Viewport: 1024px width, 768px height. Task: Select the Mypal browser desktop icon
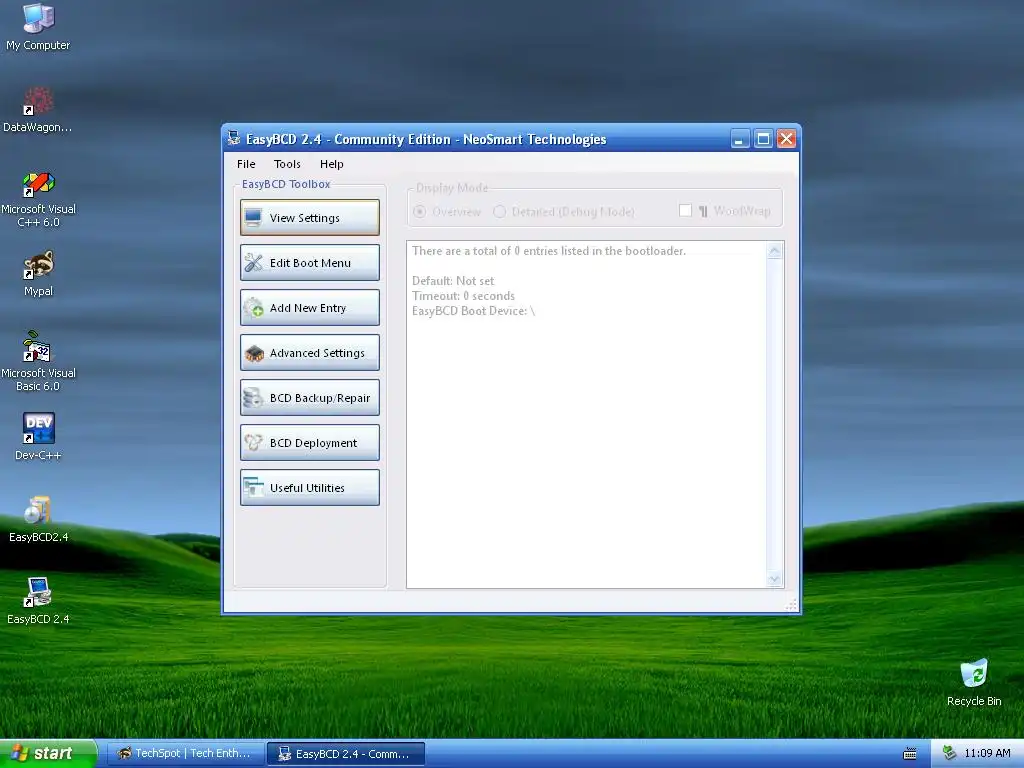(38, 274)
